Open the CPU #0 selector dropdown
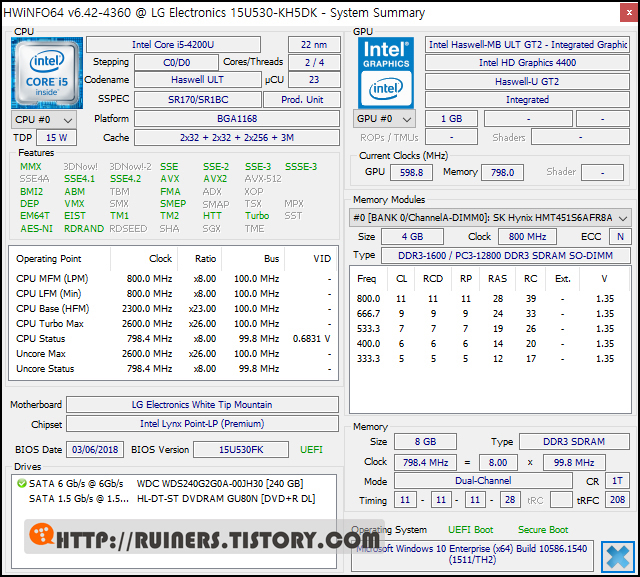Image resolution: width=640 pixels, height=577 pixels. pos(44,120)
